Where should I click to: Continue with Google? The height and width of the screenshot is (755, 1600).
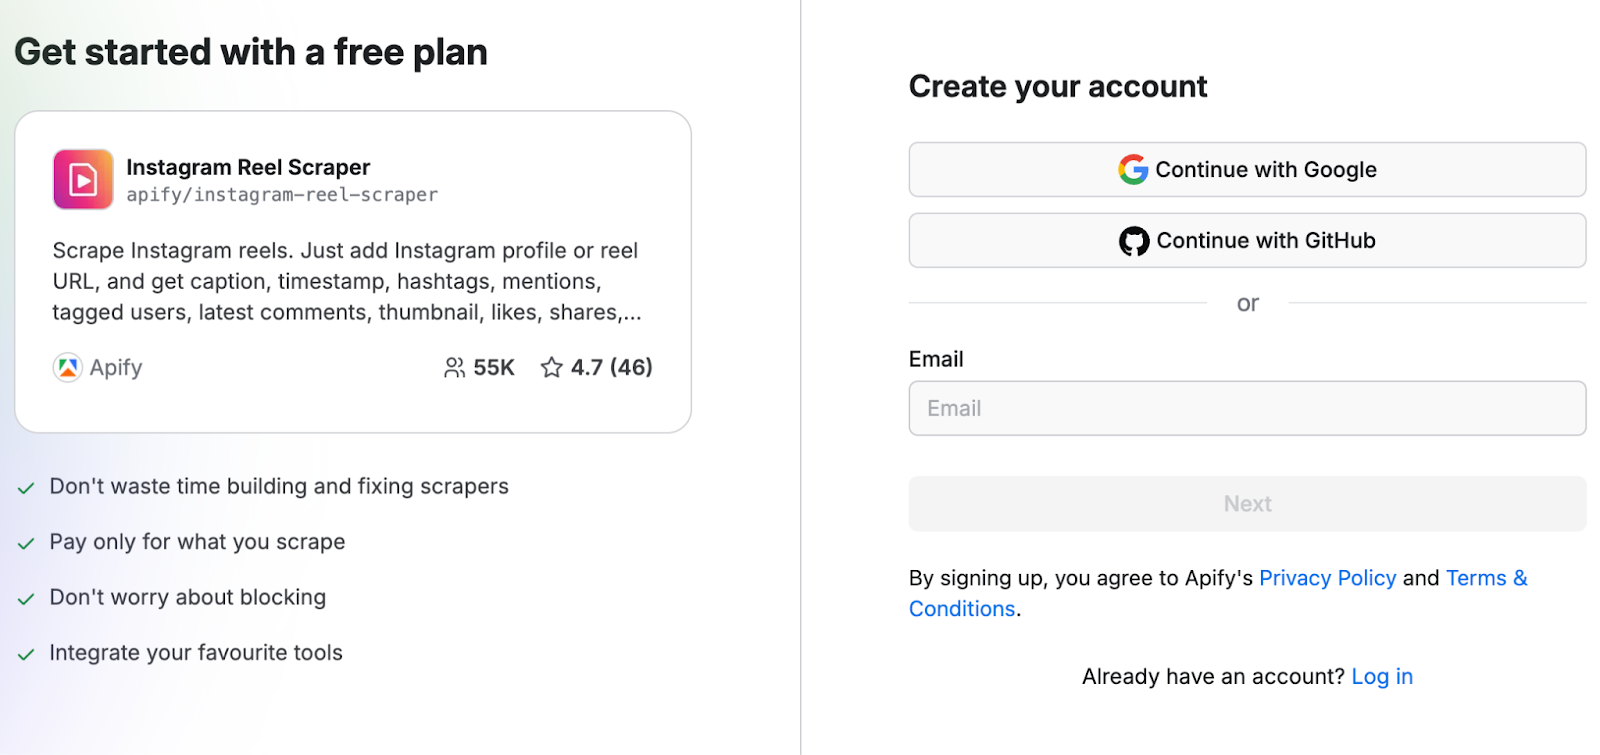click(1246, 169)
